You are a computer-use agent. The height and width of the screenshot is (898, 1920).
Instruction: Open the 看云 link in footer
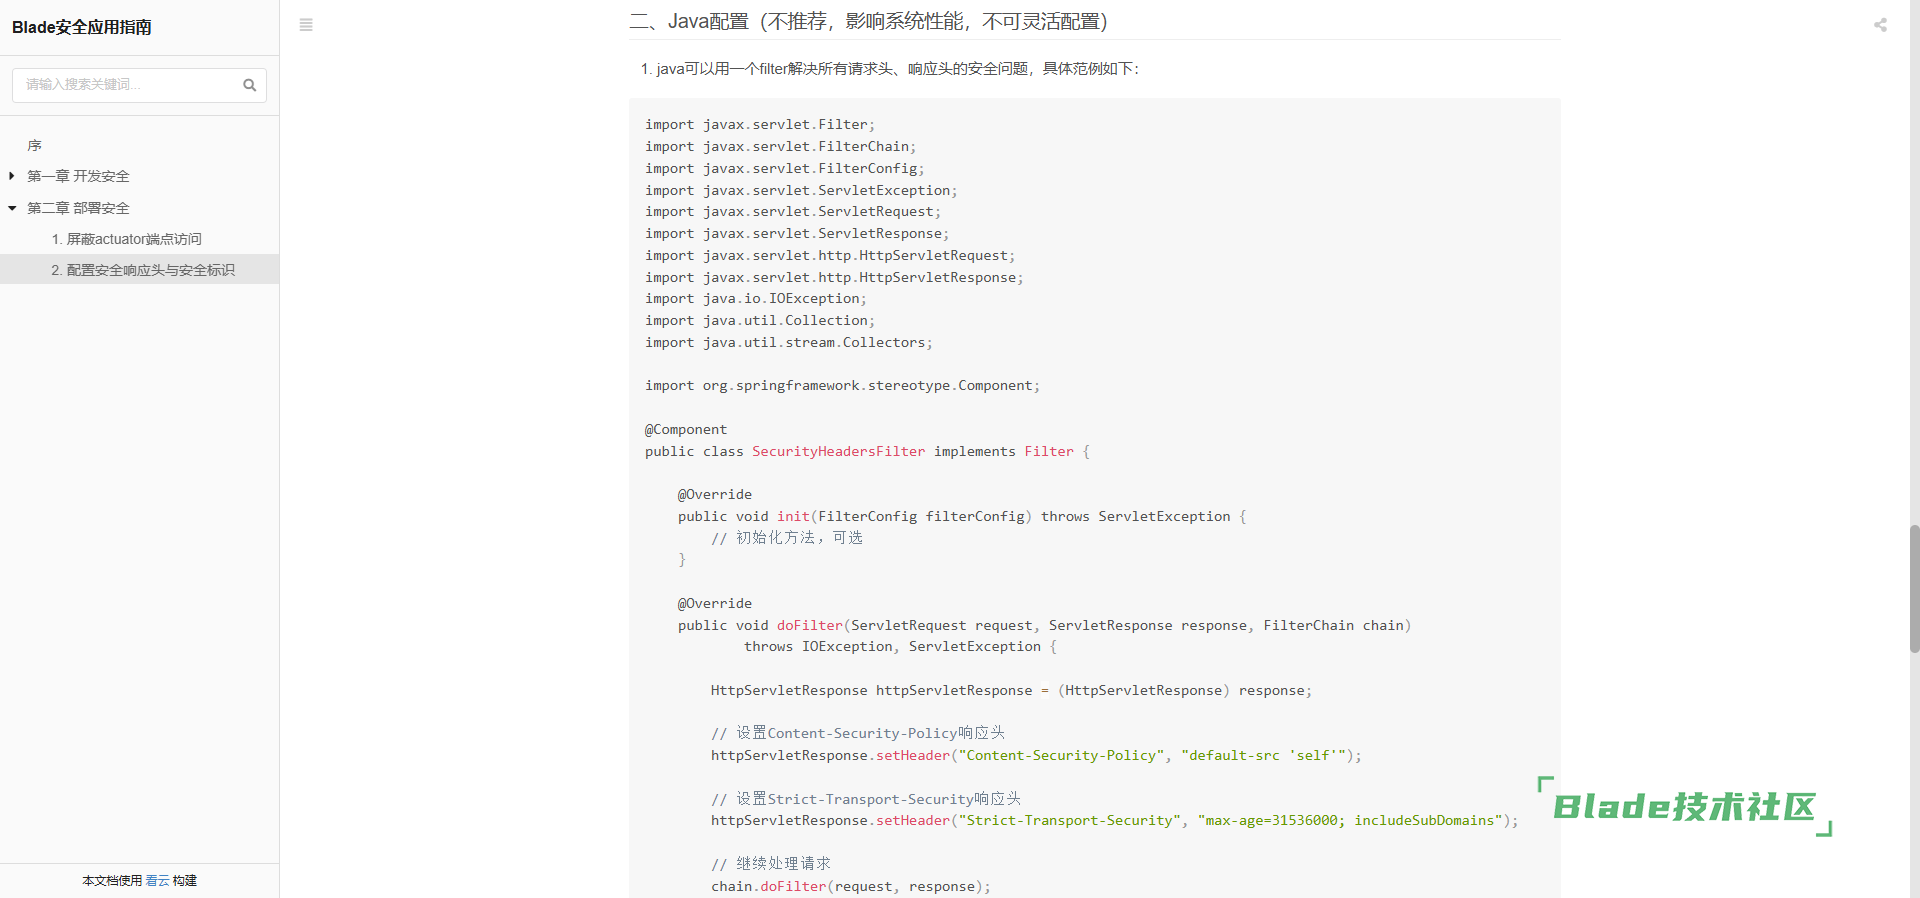click(157, 881)
